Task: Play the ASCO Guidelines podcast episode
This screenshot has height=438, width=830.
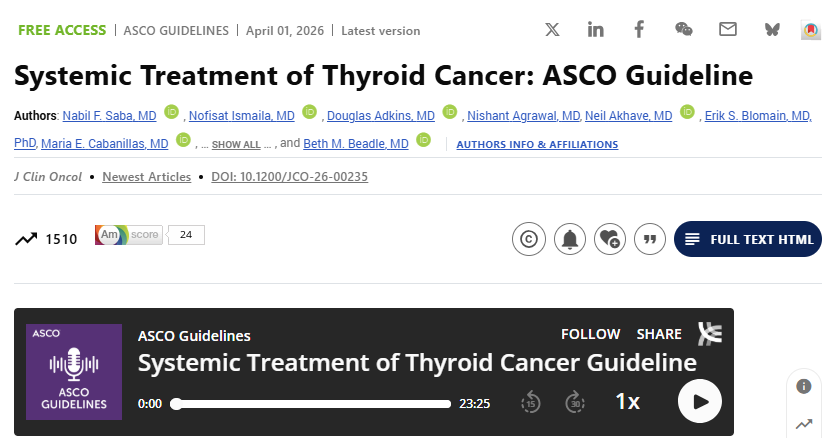Action: 700,402
